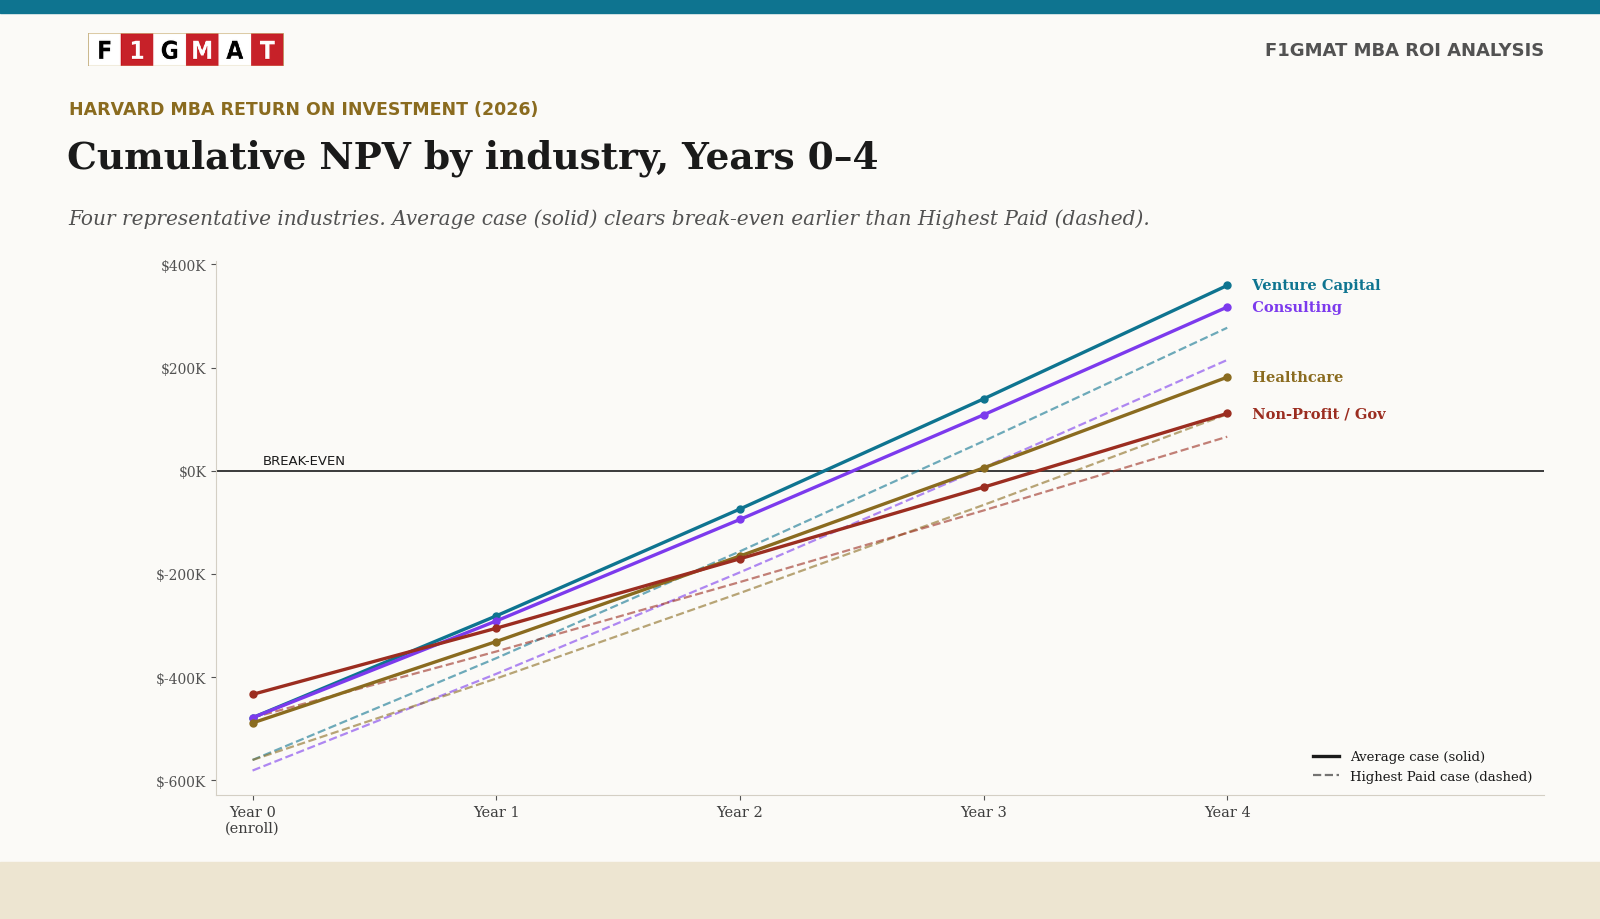Click the $-600K y-axis tick label

pos(181,782)
